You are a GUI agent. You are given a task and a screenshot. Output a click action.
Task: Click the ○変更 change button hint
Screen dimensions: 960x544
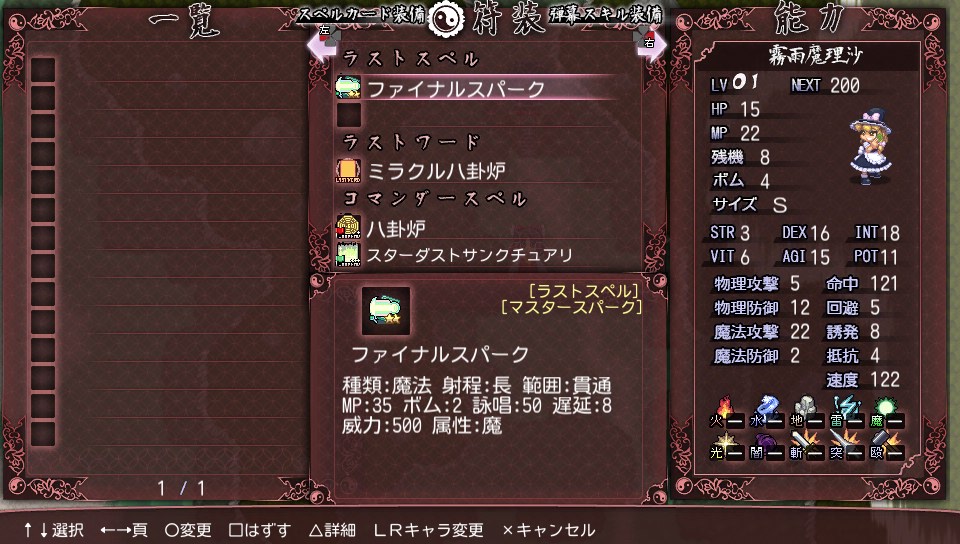pos(188,530)
